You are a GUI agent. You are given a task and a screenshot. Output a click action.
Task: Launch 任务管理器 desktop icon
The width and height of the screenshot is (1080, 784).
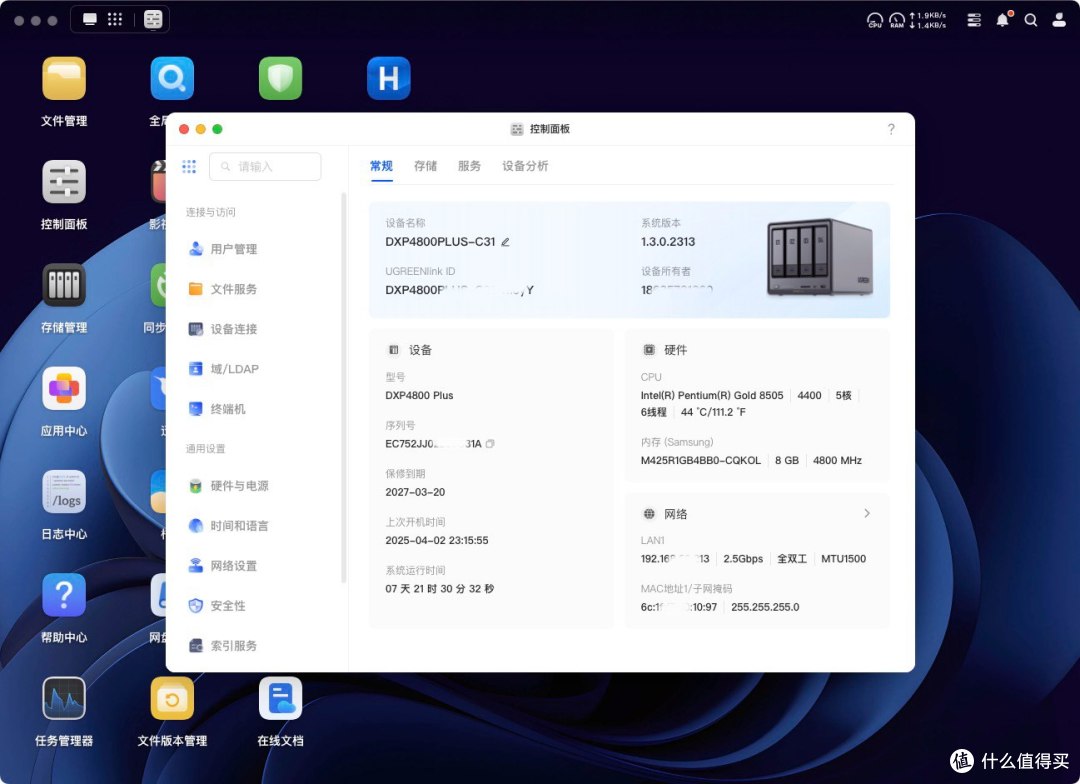(x=64, y=698)
